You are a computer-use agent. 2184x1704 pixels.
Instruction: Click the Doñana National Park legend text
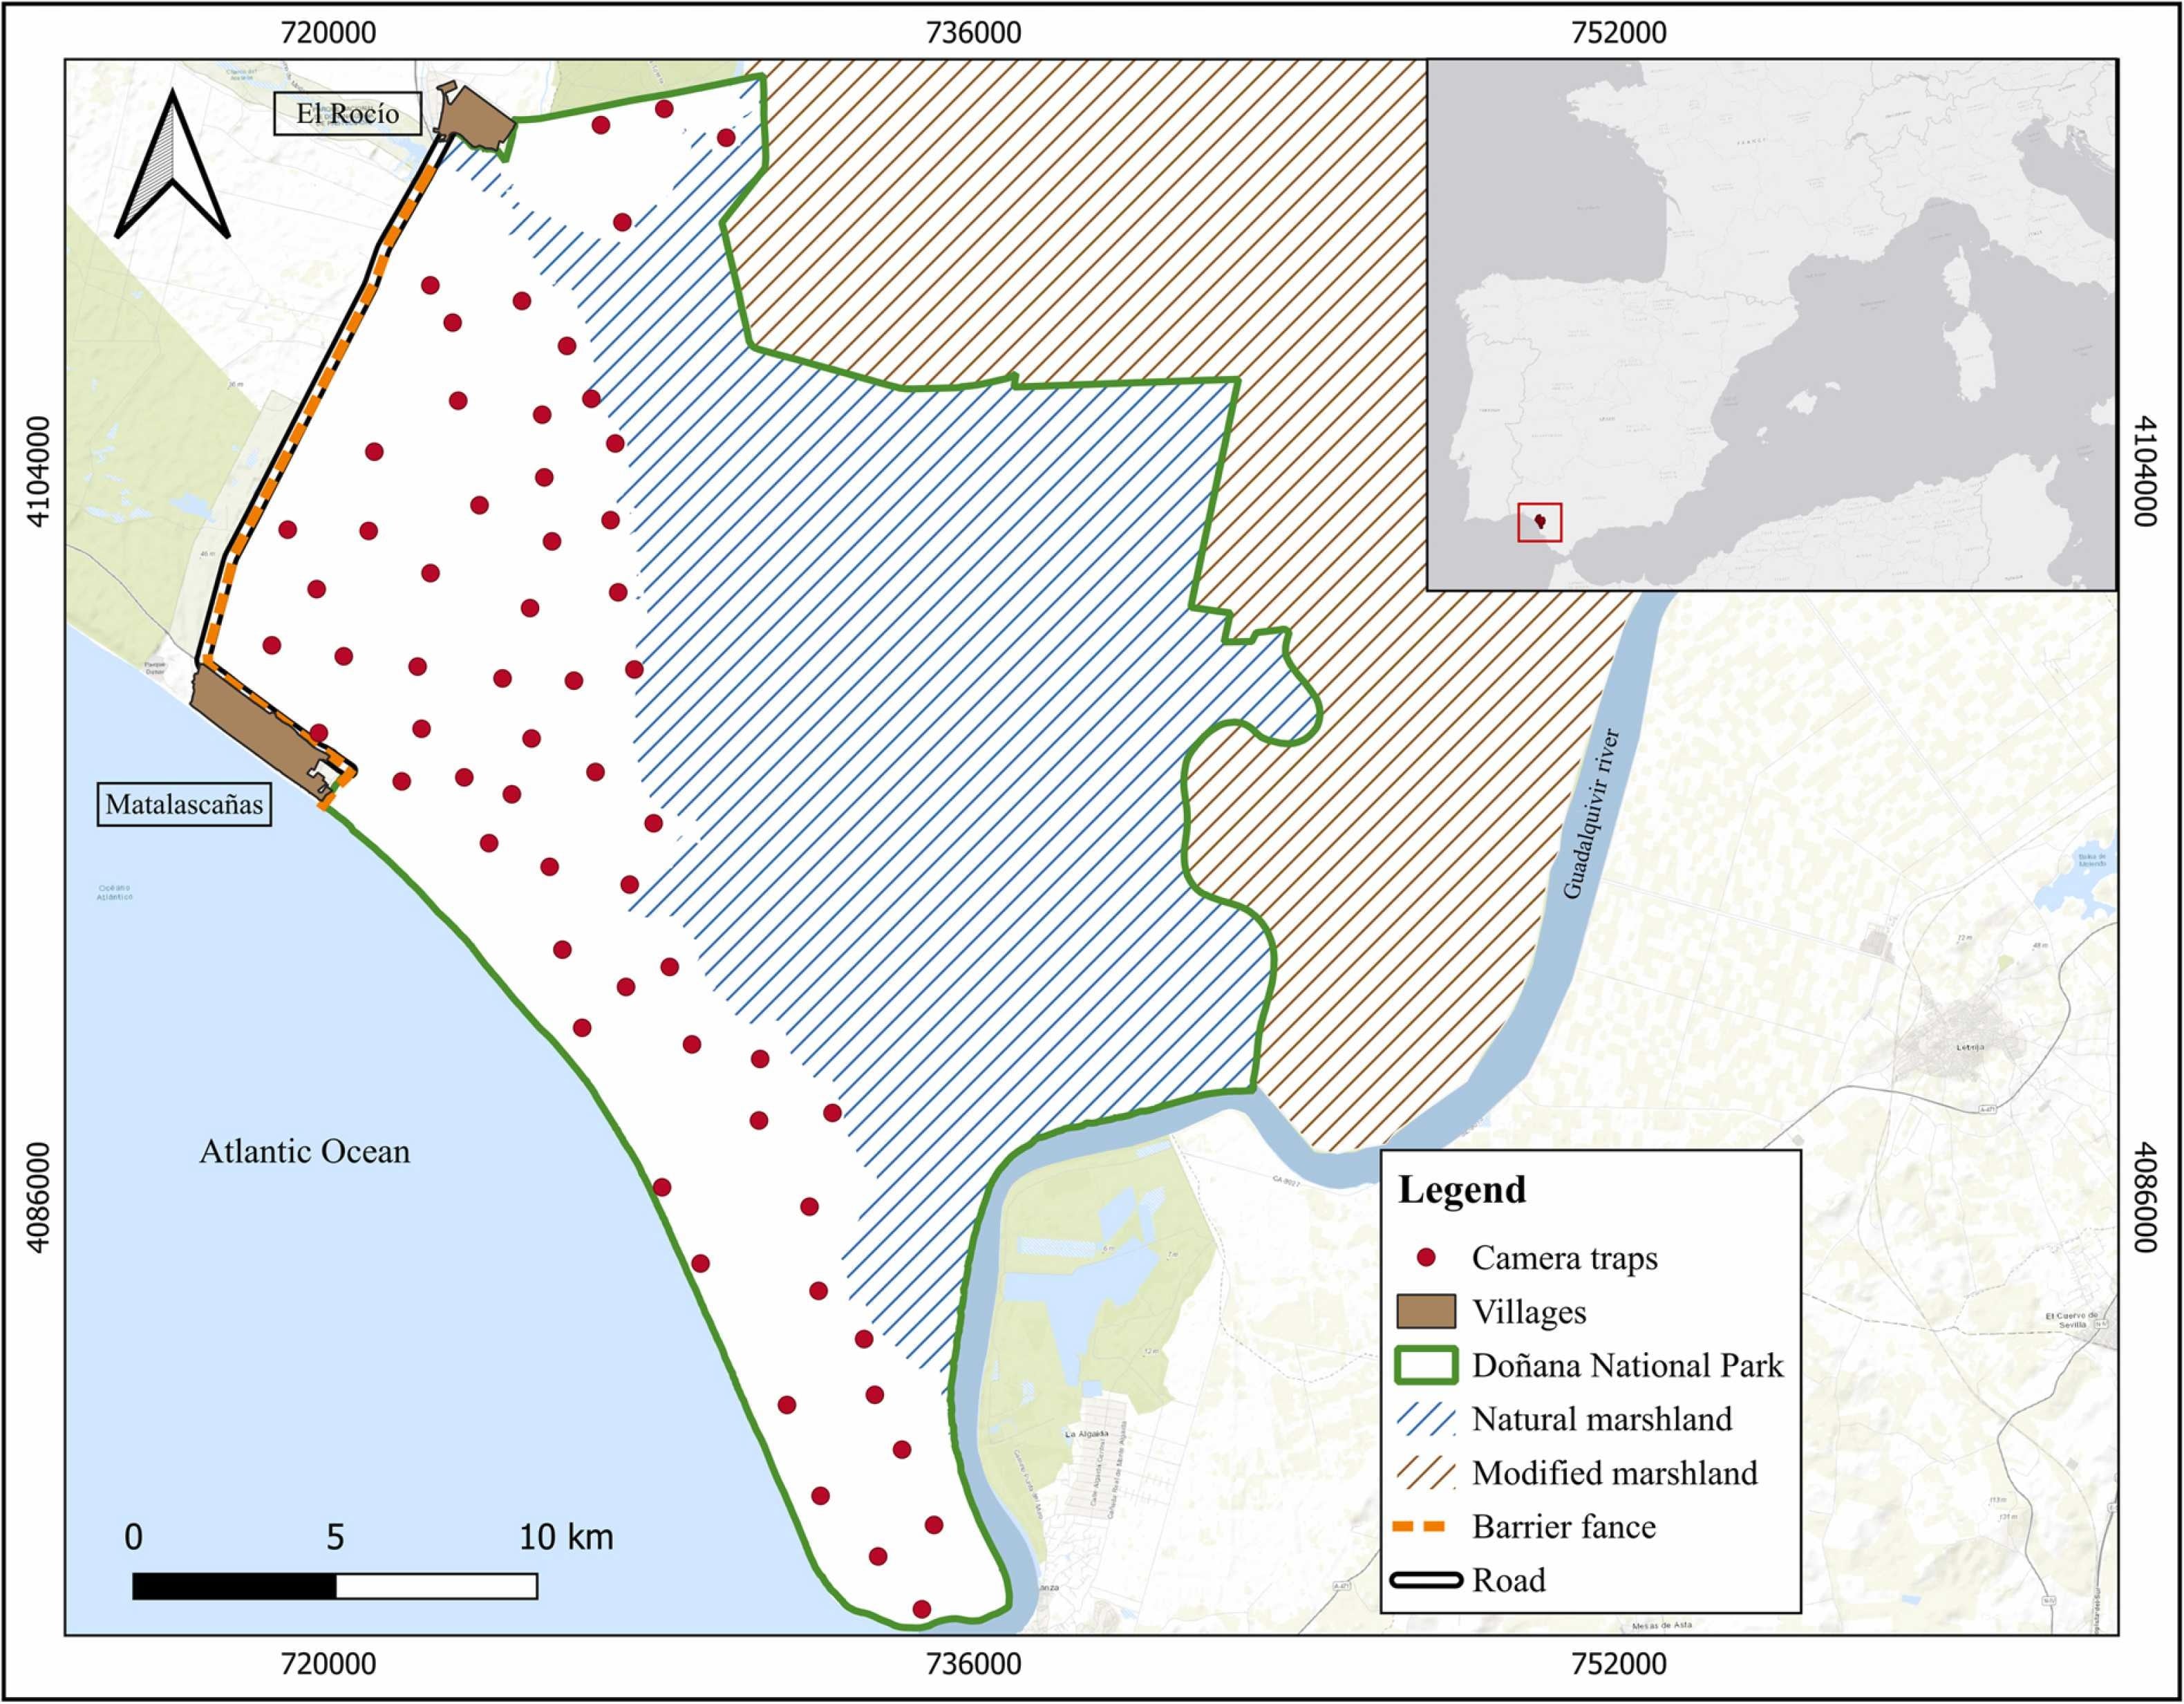click(x=1628, y=1366)
